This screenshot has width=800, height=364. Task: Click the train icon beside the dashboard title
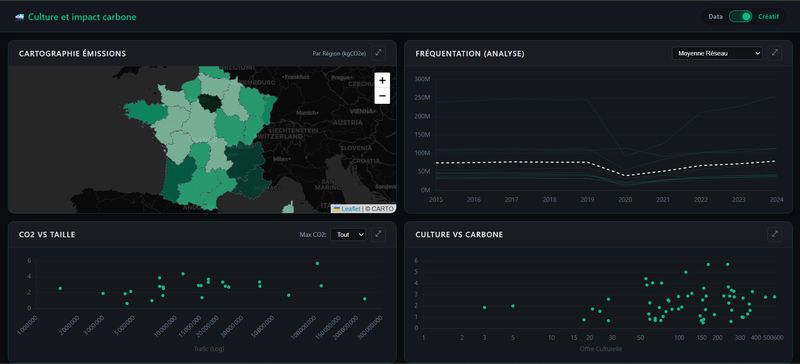click(20, 17)
